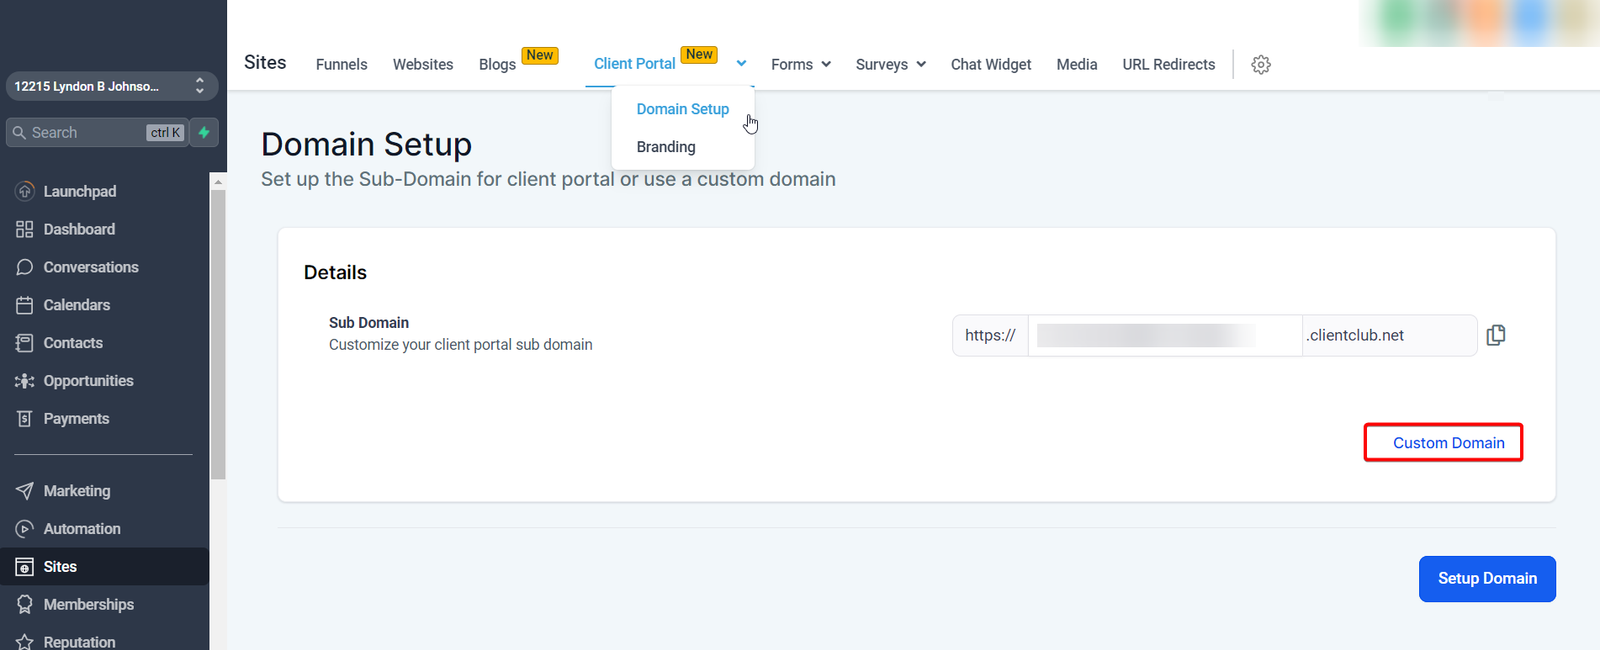Click the Calendars icon in sidebar
The height and width of the screenshot is (650, 1600).
point(25,305)
